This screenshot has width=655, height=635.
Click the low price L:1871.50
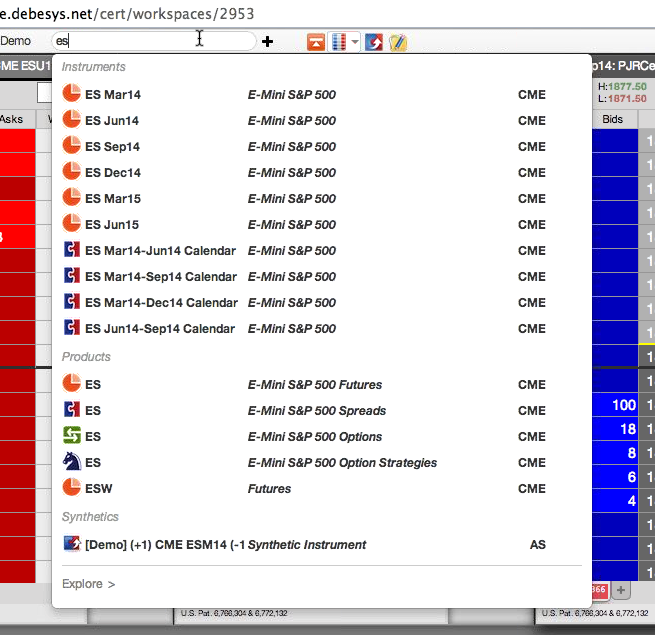[622, 99]
